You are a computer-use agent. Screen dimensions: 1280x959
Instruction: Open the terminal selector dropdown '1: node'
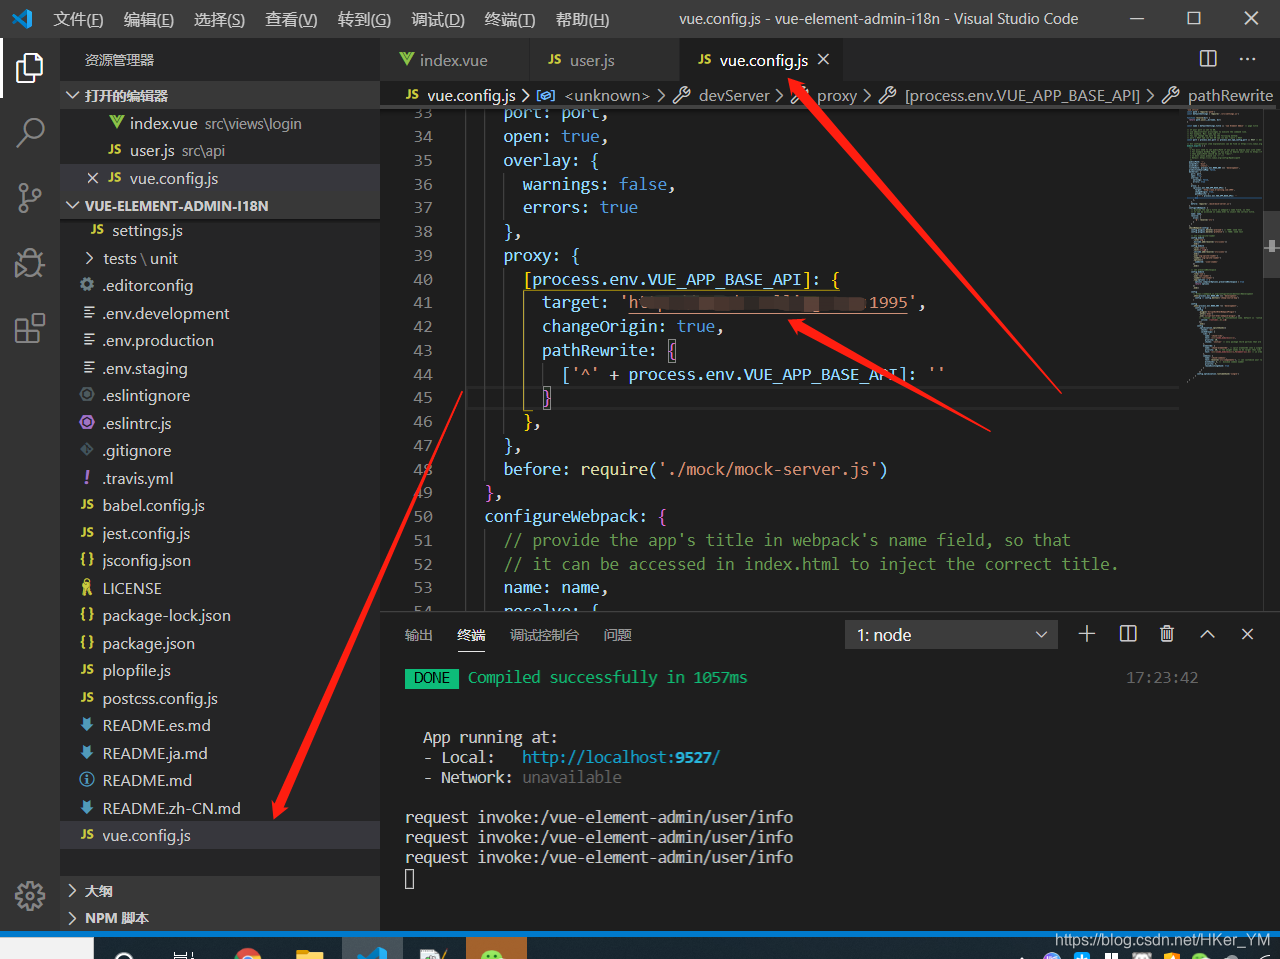click(x=951, y=635)
